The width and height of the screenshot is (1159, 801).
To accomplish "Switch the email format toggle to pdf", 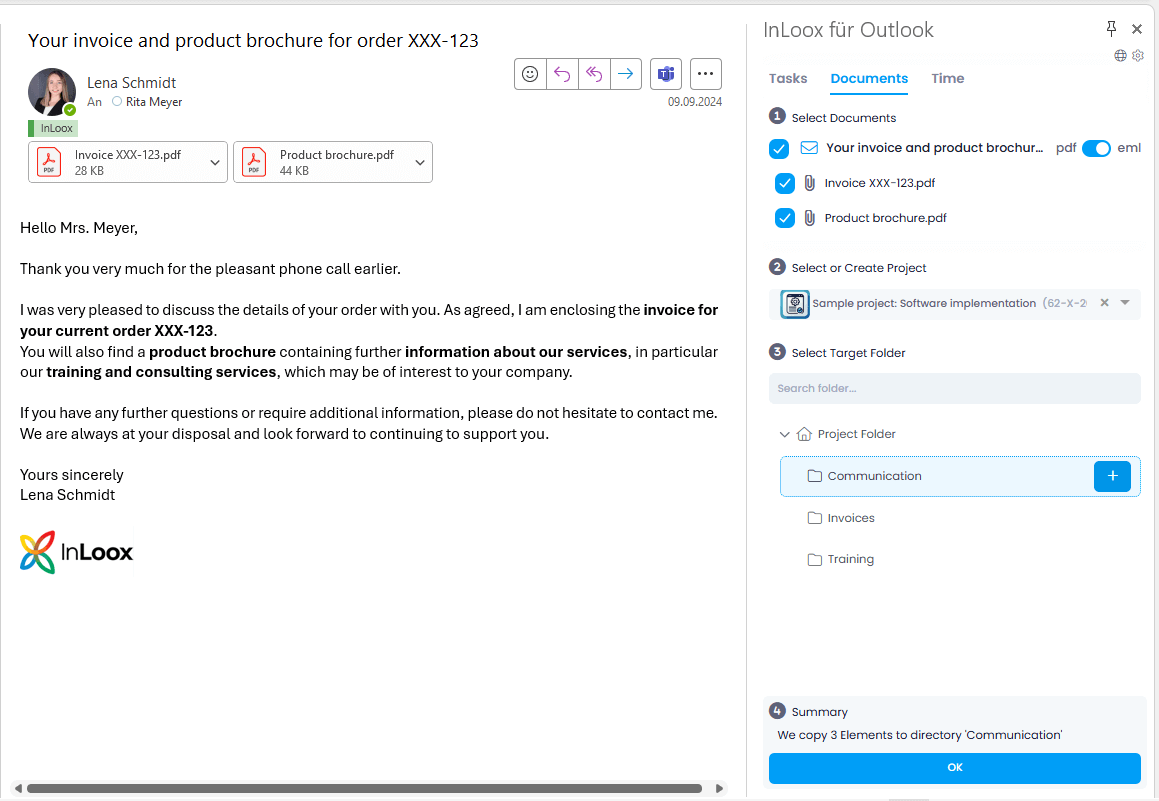I will (x=1096, y=147).
